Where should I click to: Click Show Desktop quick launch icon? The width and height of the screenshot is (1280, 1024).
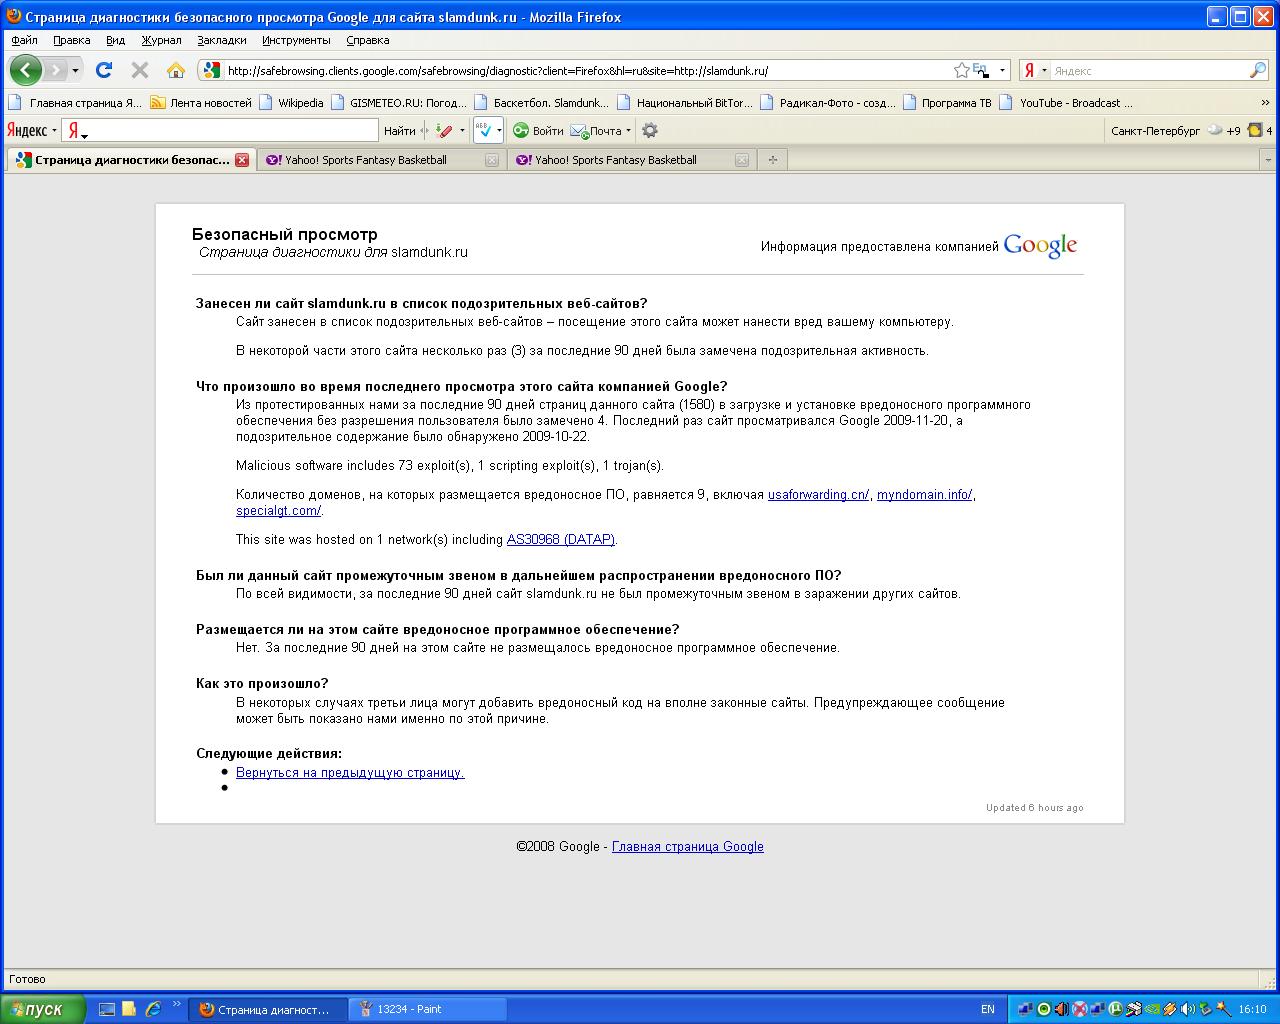pos(107,1009)
